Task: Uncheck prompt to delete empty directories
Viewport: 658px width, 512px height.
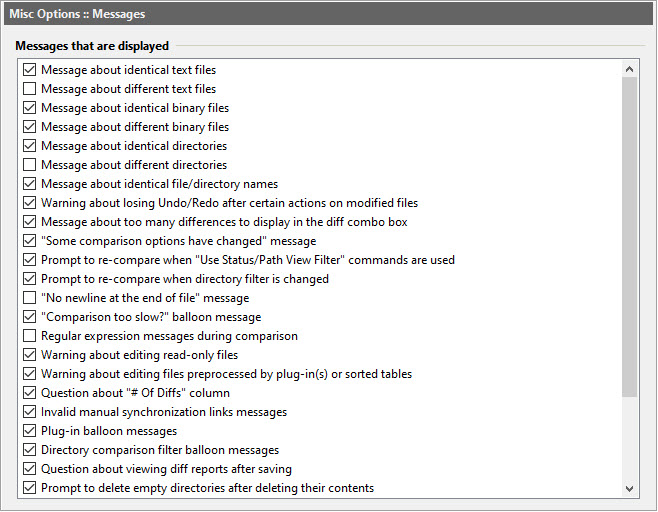Action: 30,488
